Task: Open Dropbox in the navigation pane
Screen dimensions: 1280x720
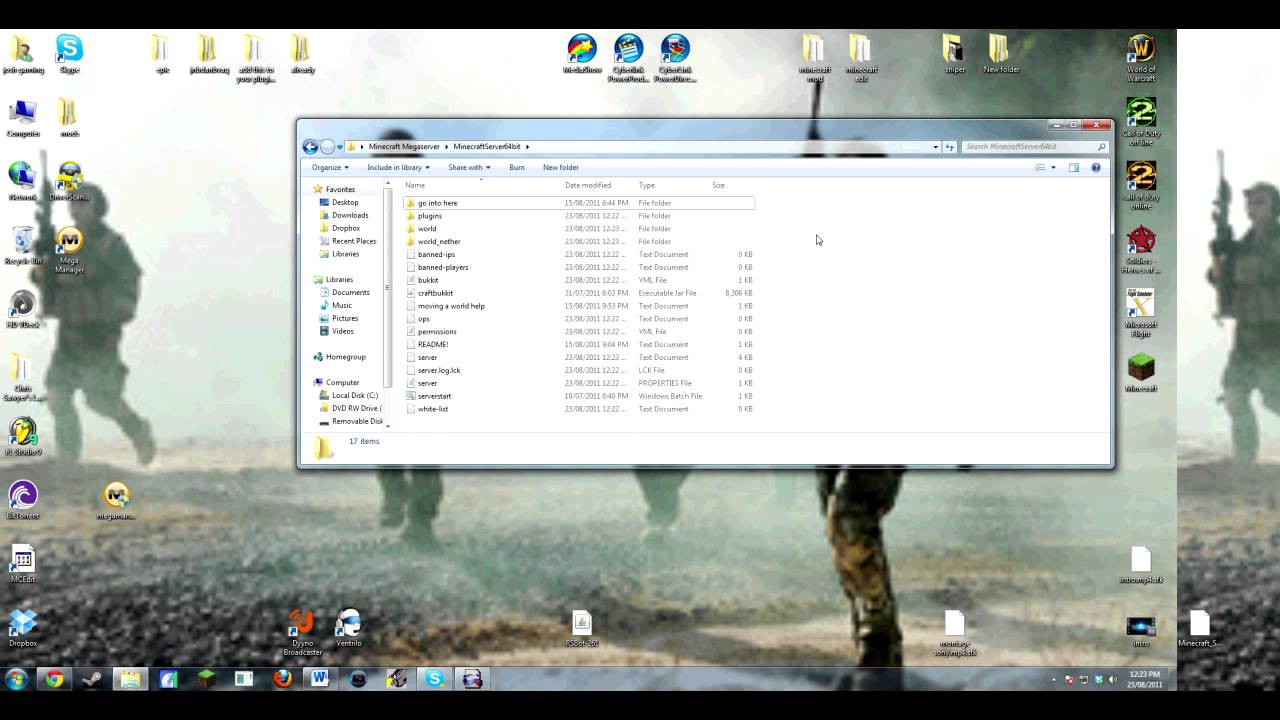Action: (x=345, y=228)
